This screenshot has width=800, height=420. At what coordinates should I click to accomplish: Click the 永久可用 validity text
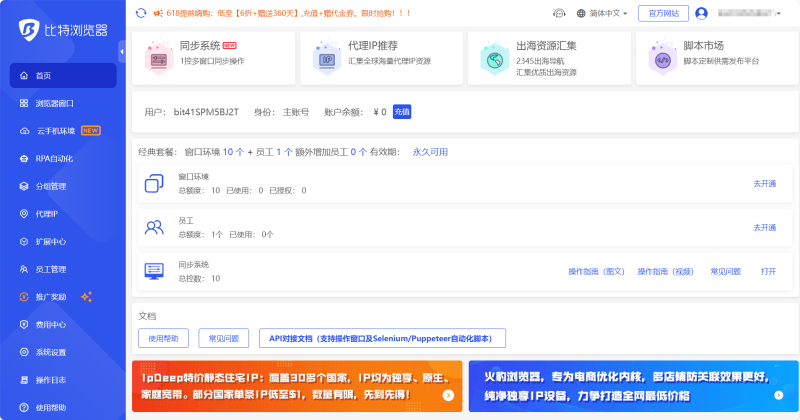(430, 152)
